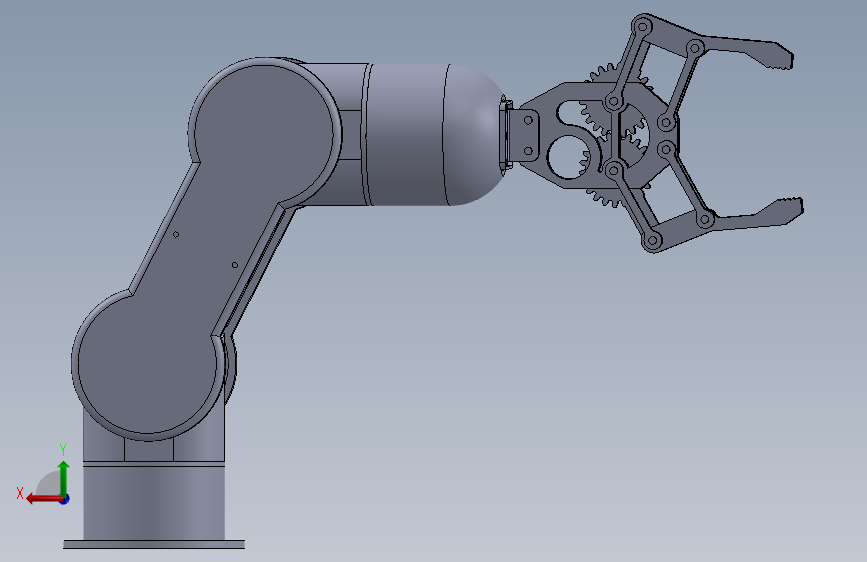Select the top-most gripper pivot pin
867x562 pixels.
pos(643,26)
